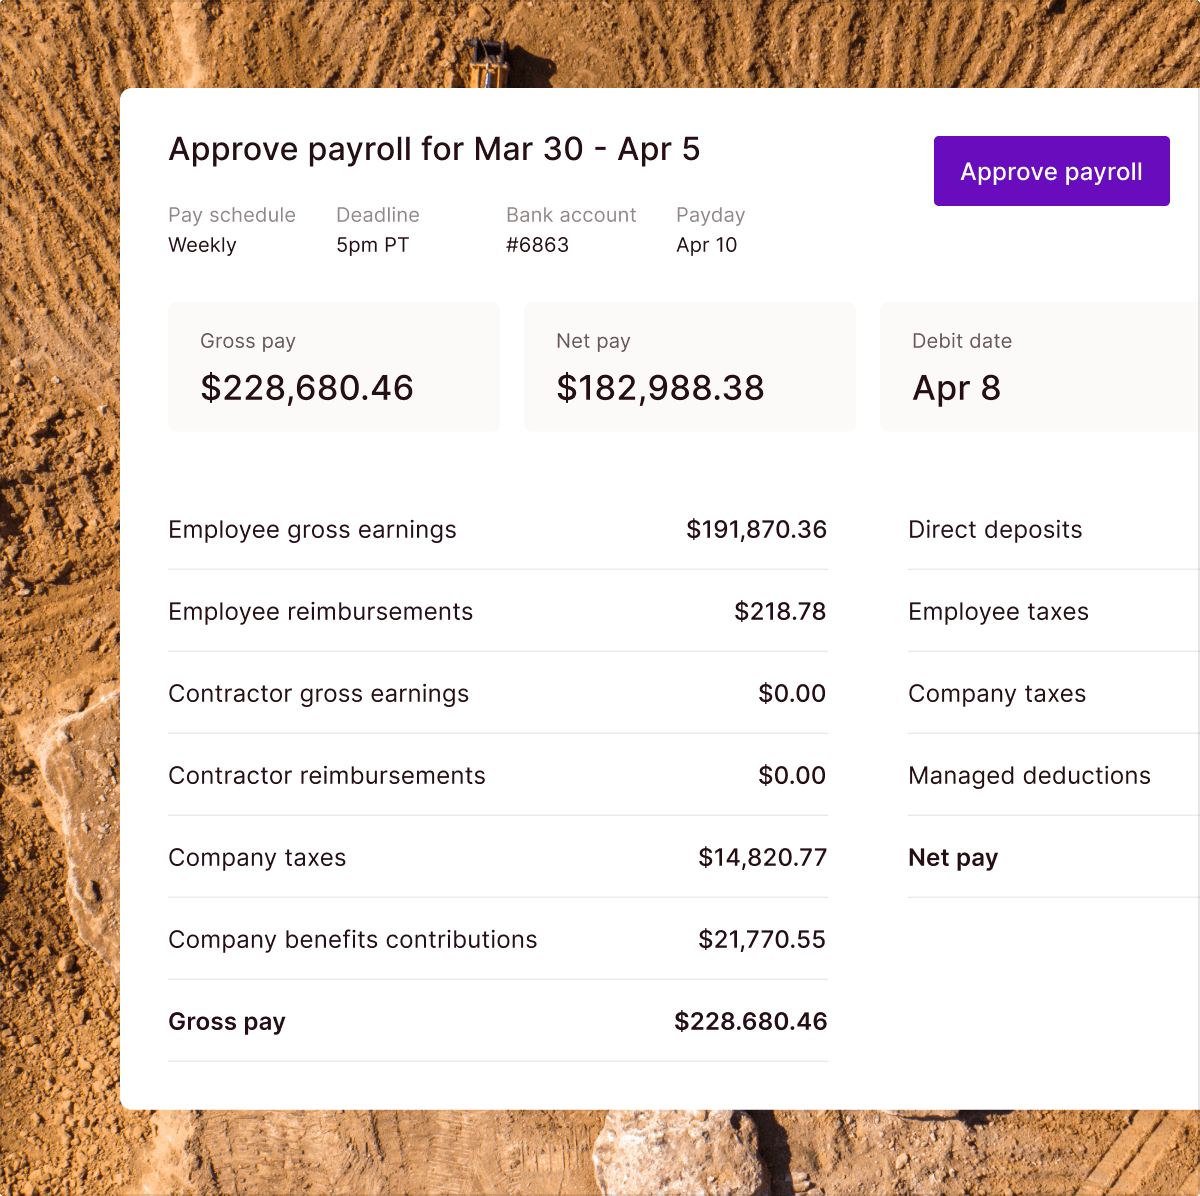Click Company taxes in the right column
The width and height of the screenshot is (1200, 1196).
coord(1040,693)
